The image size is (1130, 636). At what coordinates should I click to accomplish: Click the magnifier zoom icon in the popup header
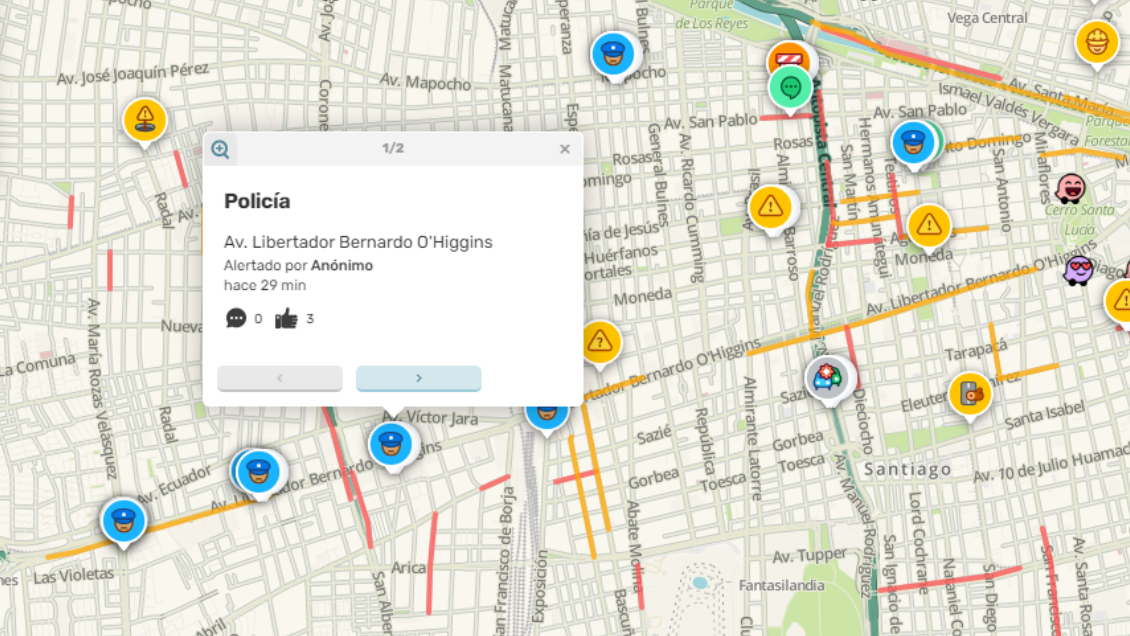click(221, 148)
